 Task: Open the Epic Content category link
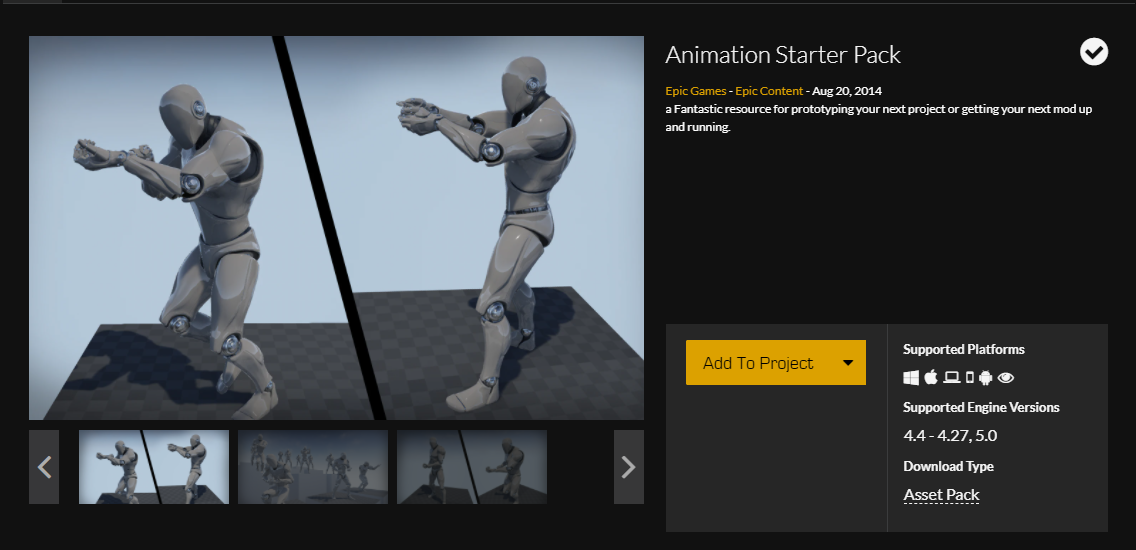pos(769,91)
